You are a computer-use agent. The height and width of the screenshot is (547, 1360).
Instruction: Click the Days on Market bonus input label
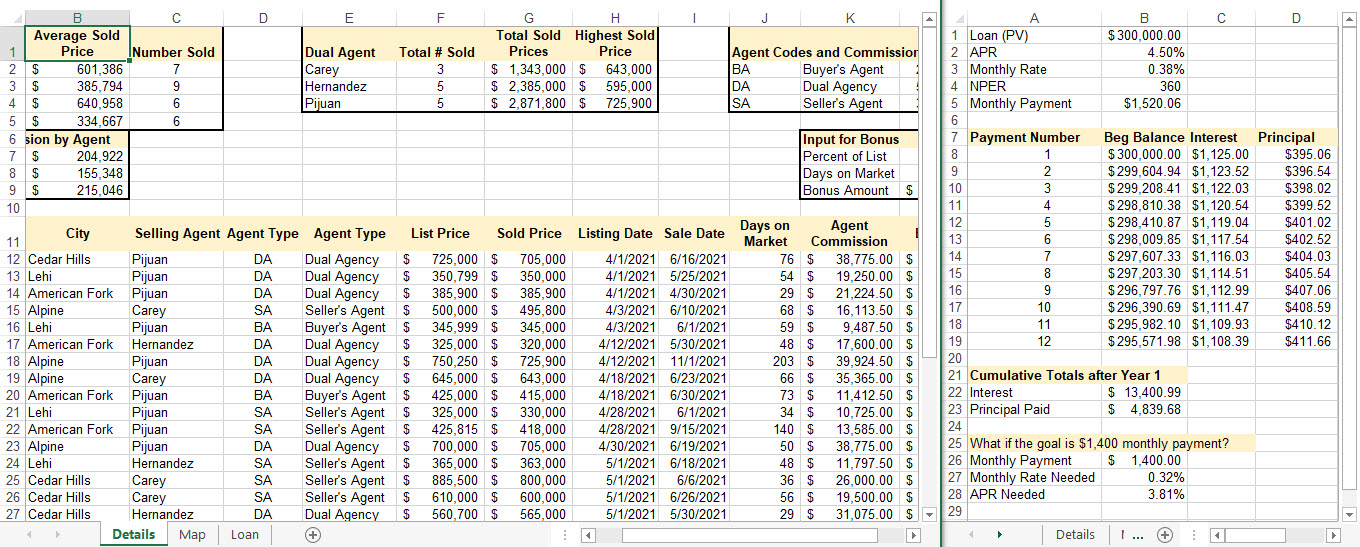click(850, 173)
